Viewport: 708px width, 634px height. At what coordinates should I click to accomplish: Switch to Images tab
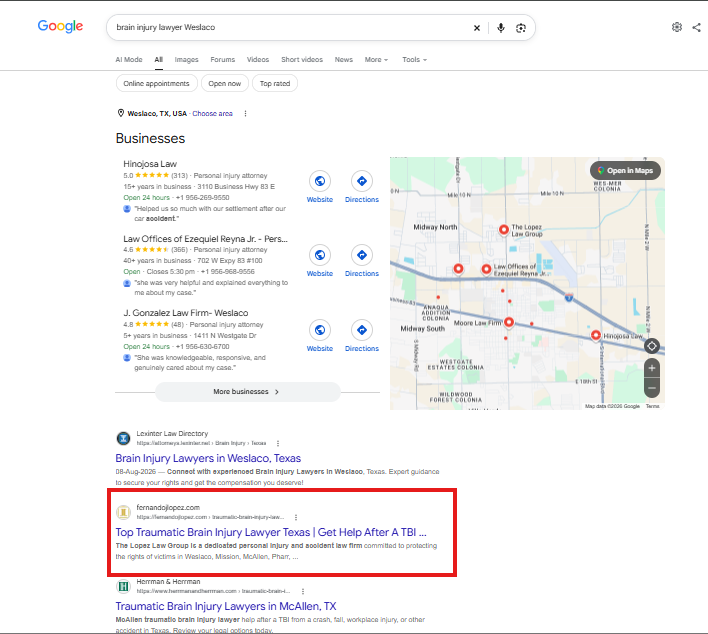[x=186, y=60]
